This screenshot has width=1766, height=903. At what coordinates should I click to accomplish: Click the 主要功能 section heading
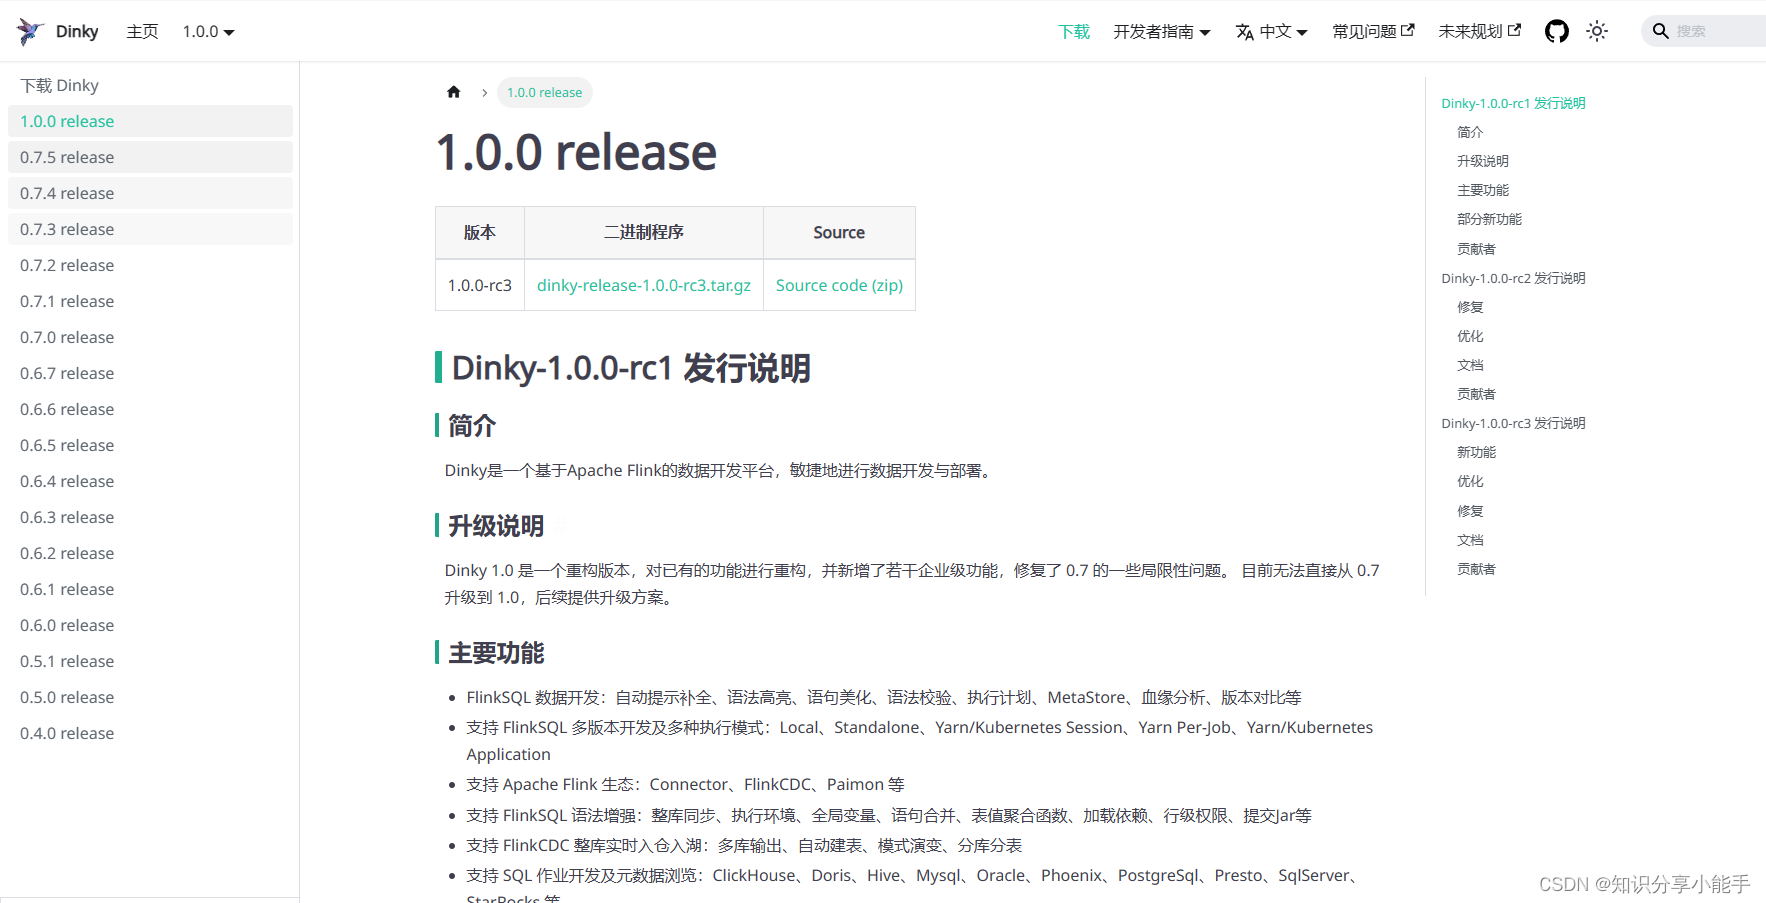[x=496, y=653]
